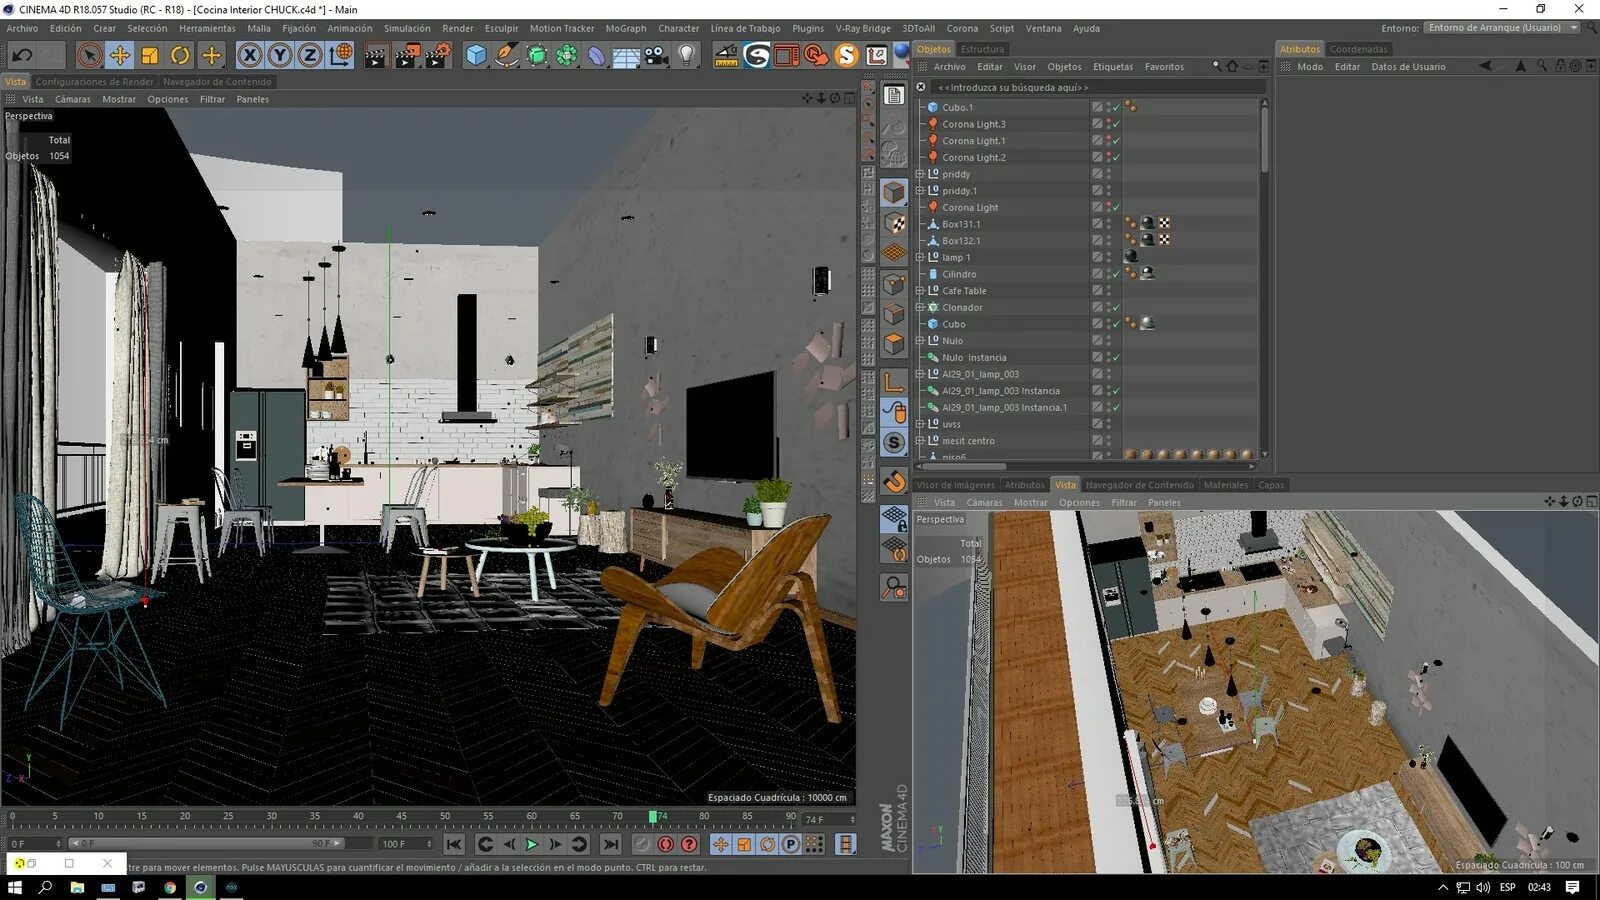The width and height of the screenshot is (1600, 900).
Task: Click the Freehand spline pen icon
Action: pos(505,56)
